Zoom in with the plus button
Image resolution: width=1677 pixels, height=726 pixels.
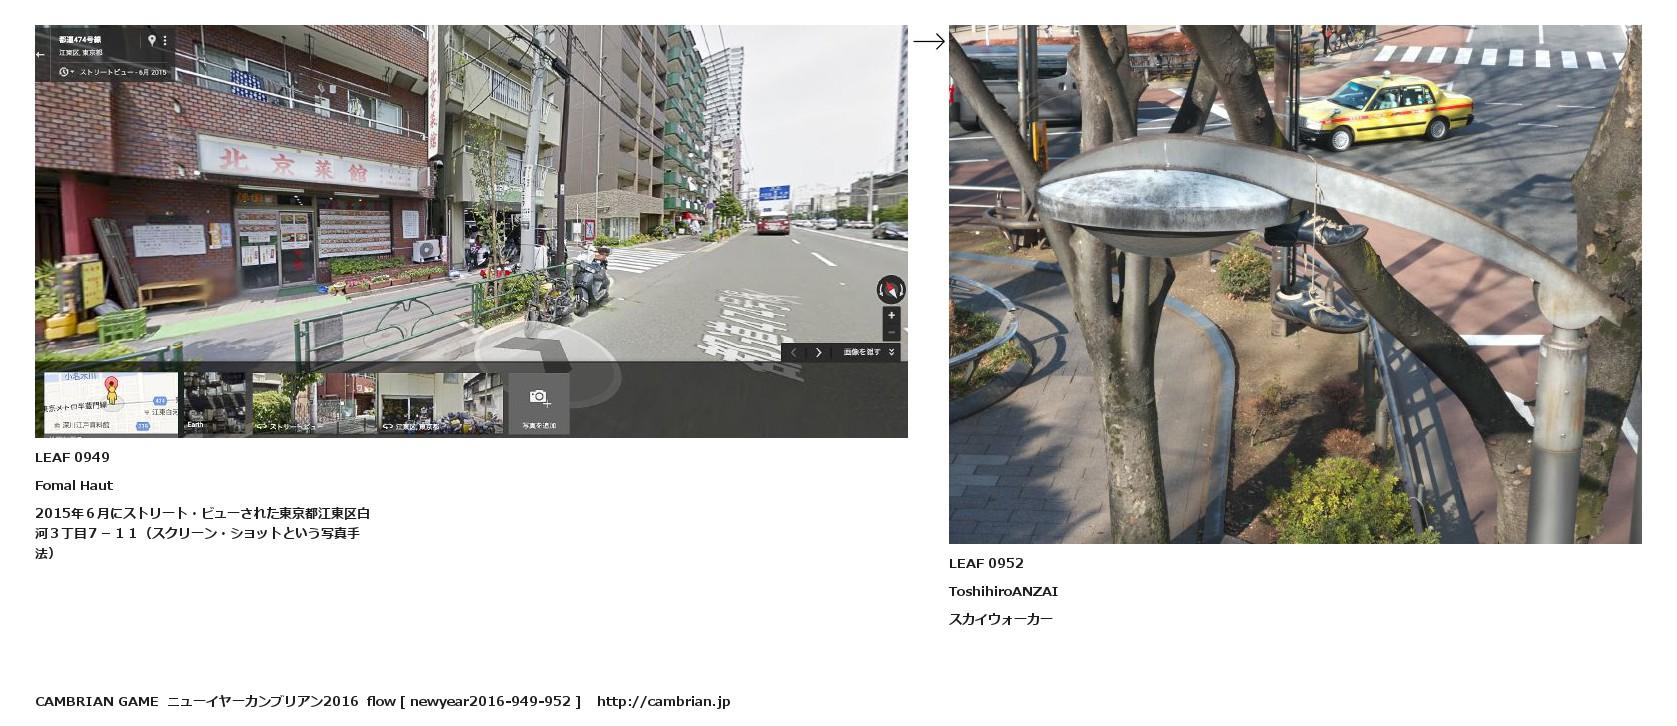tap(891, 315)
